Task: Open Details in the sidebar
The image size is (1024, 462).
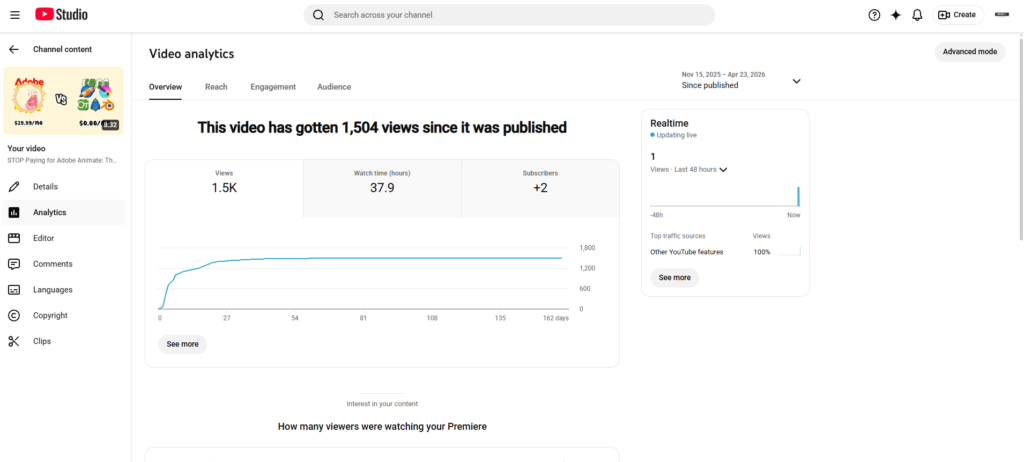Action: [45, 187]
